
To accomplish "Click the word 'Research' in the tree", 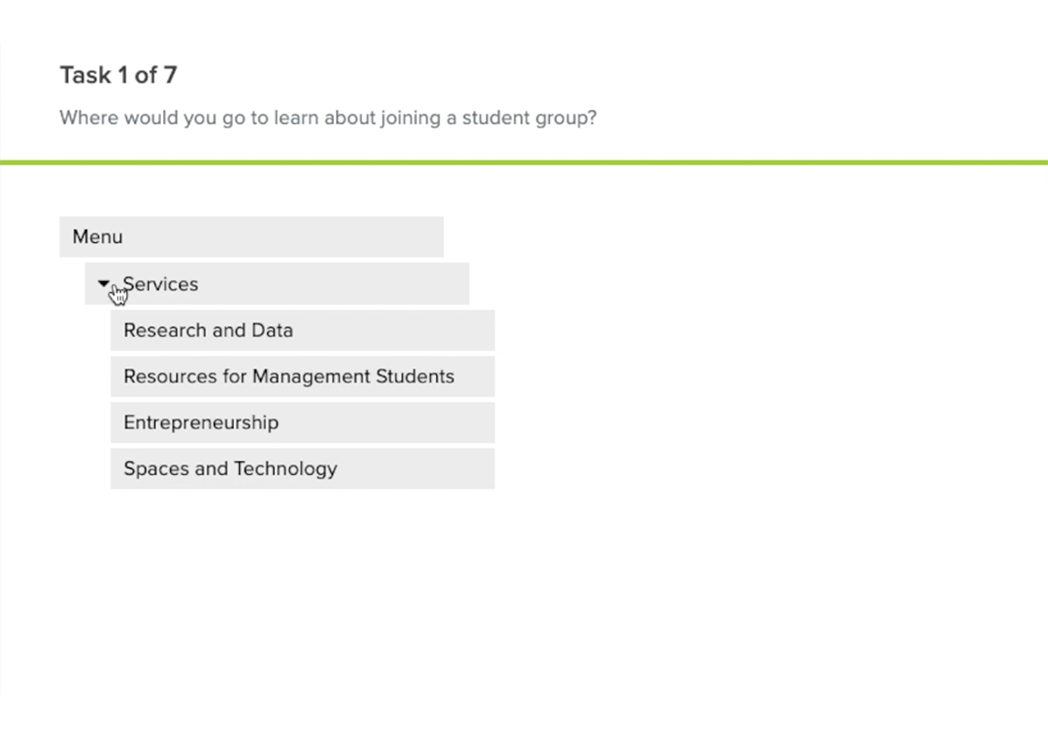I will [165, 330].
